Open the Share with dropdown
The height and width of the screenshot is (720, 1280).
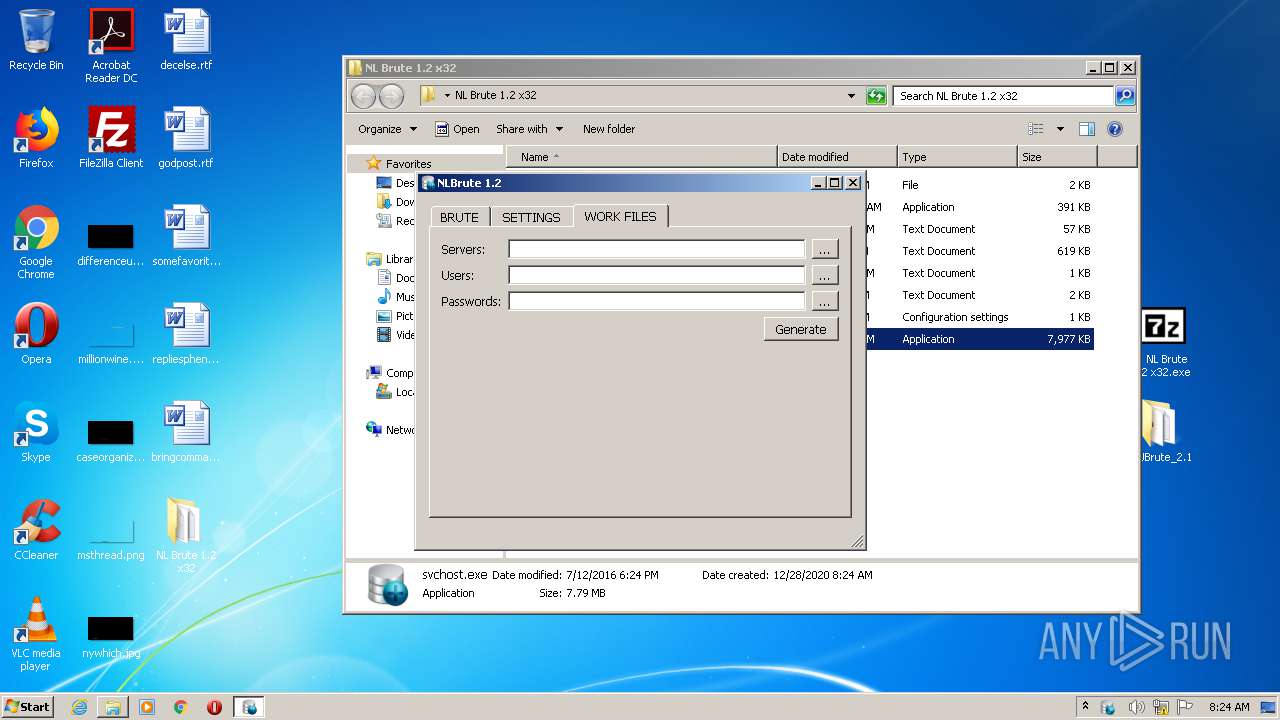coord(529,129)
